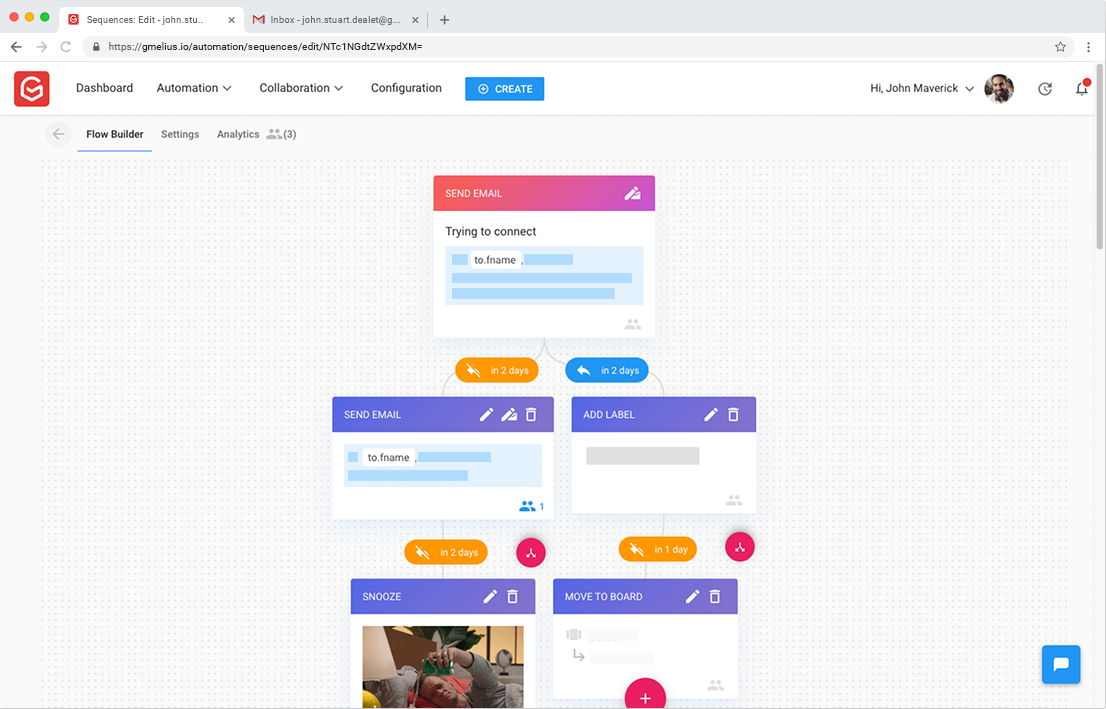
Task: Edit the ADD LABEL step with its pencil icon
Action: coord(710,414)
